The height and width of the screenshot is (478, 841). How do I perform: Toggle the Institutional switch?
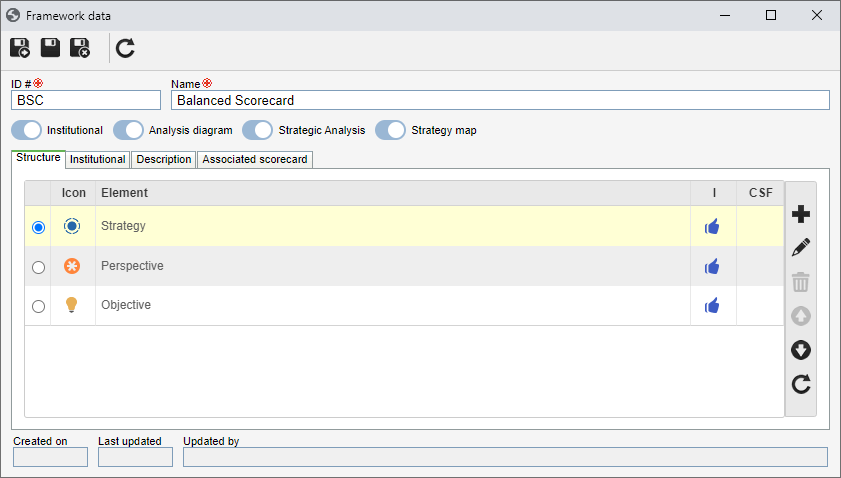point(26,130)
